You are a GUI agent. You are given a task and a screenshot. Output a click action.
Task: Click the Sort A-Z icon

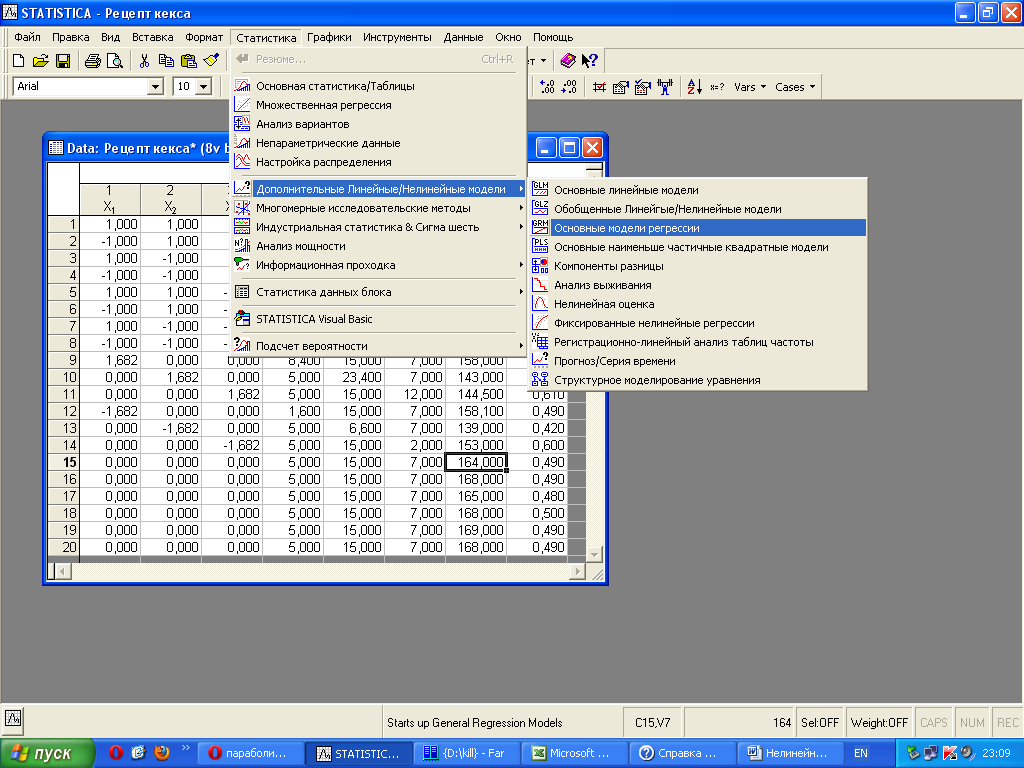coord(695,87)
